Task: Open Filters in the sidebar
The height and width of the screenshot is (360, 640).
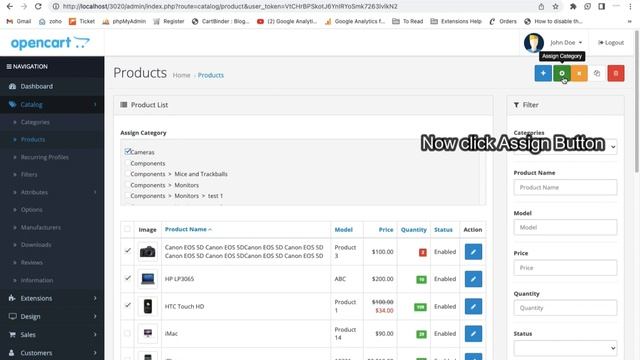Action: coord(29,174)
